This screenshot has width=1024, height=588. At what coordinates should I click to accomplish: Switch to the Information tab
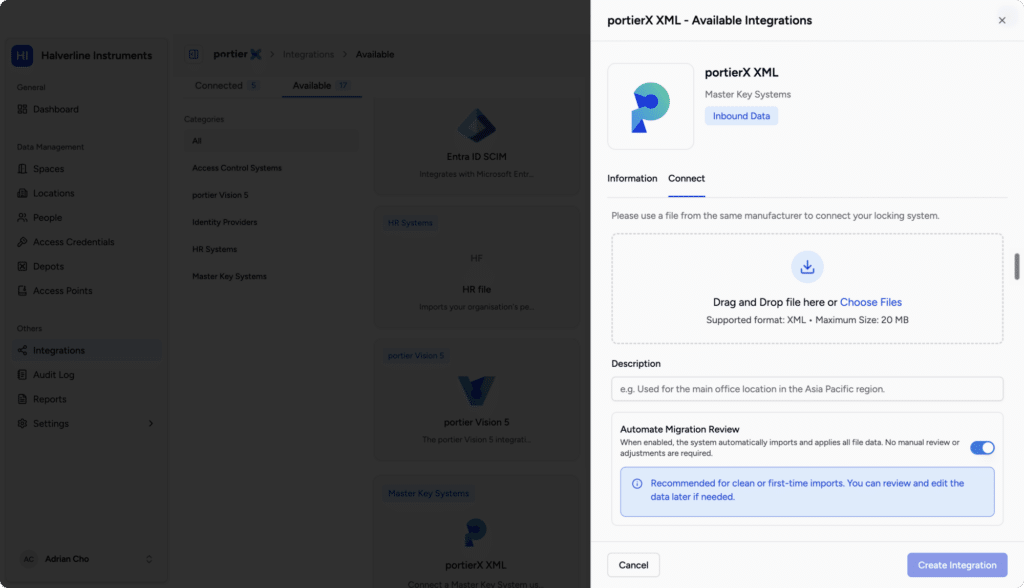[x=632, y=178]
